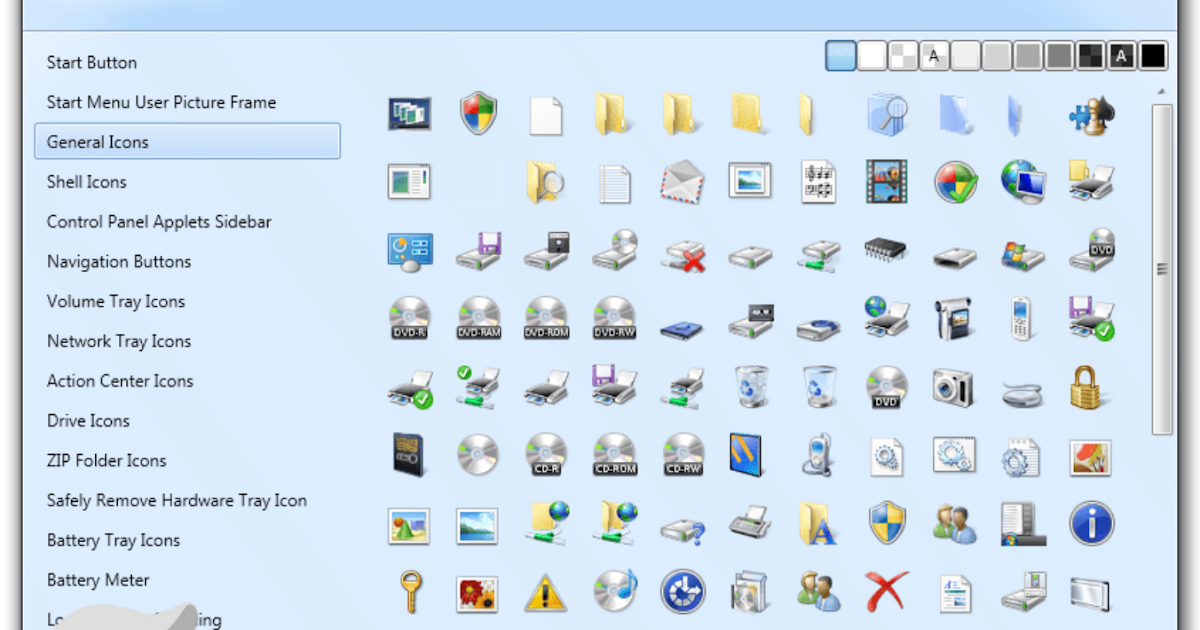1200x630 pixels.
Task: Select the video film strip icon
Action: pyautogui.click(x=886, y=182)
